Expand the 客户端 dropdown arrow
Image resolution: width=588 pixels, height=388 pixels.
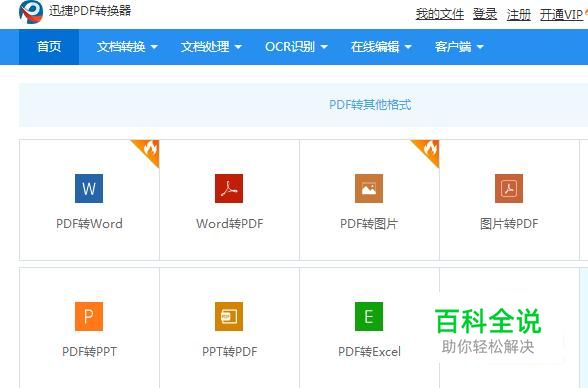480,47
